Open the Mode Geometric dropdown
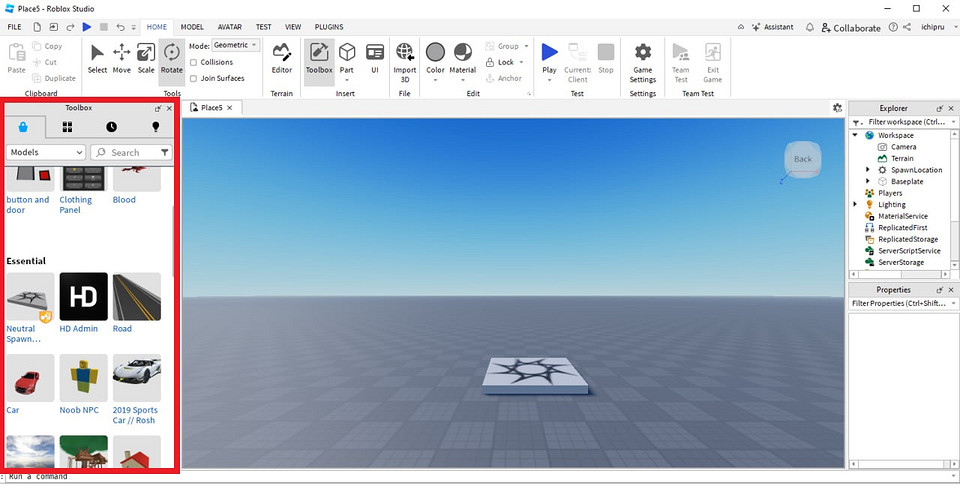960x504 pixels. pyautogui.click(x=237, y=45)
